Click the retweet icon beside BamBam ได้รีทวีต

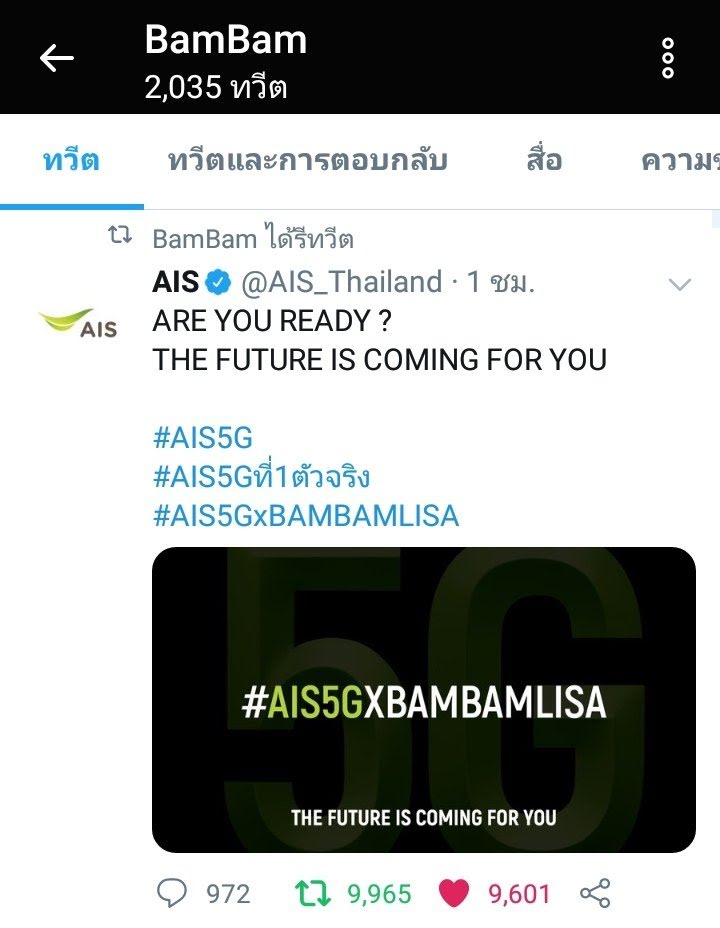point(120,236)
